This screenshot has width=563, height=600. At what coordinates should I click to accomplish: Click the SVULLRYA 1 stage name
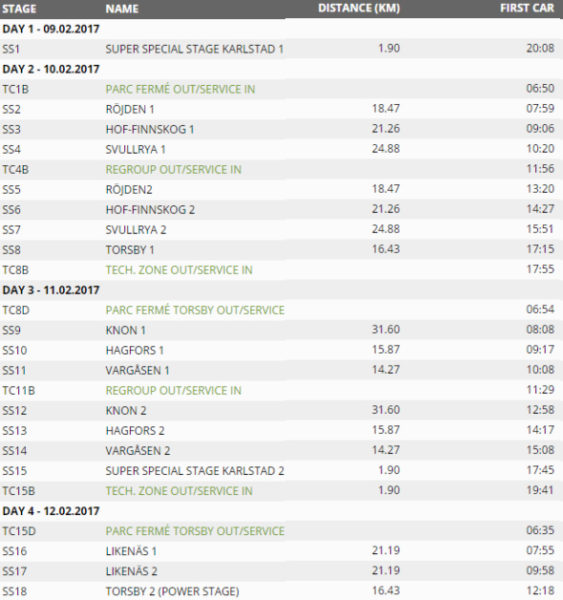point(135,150)
